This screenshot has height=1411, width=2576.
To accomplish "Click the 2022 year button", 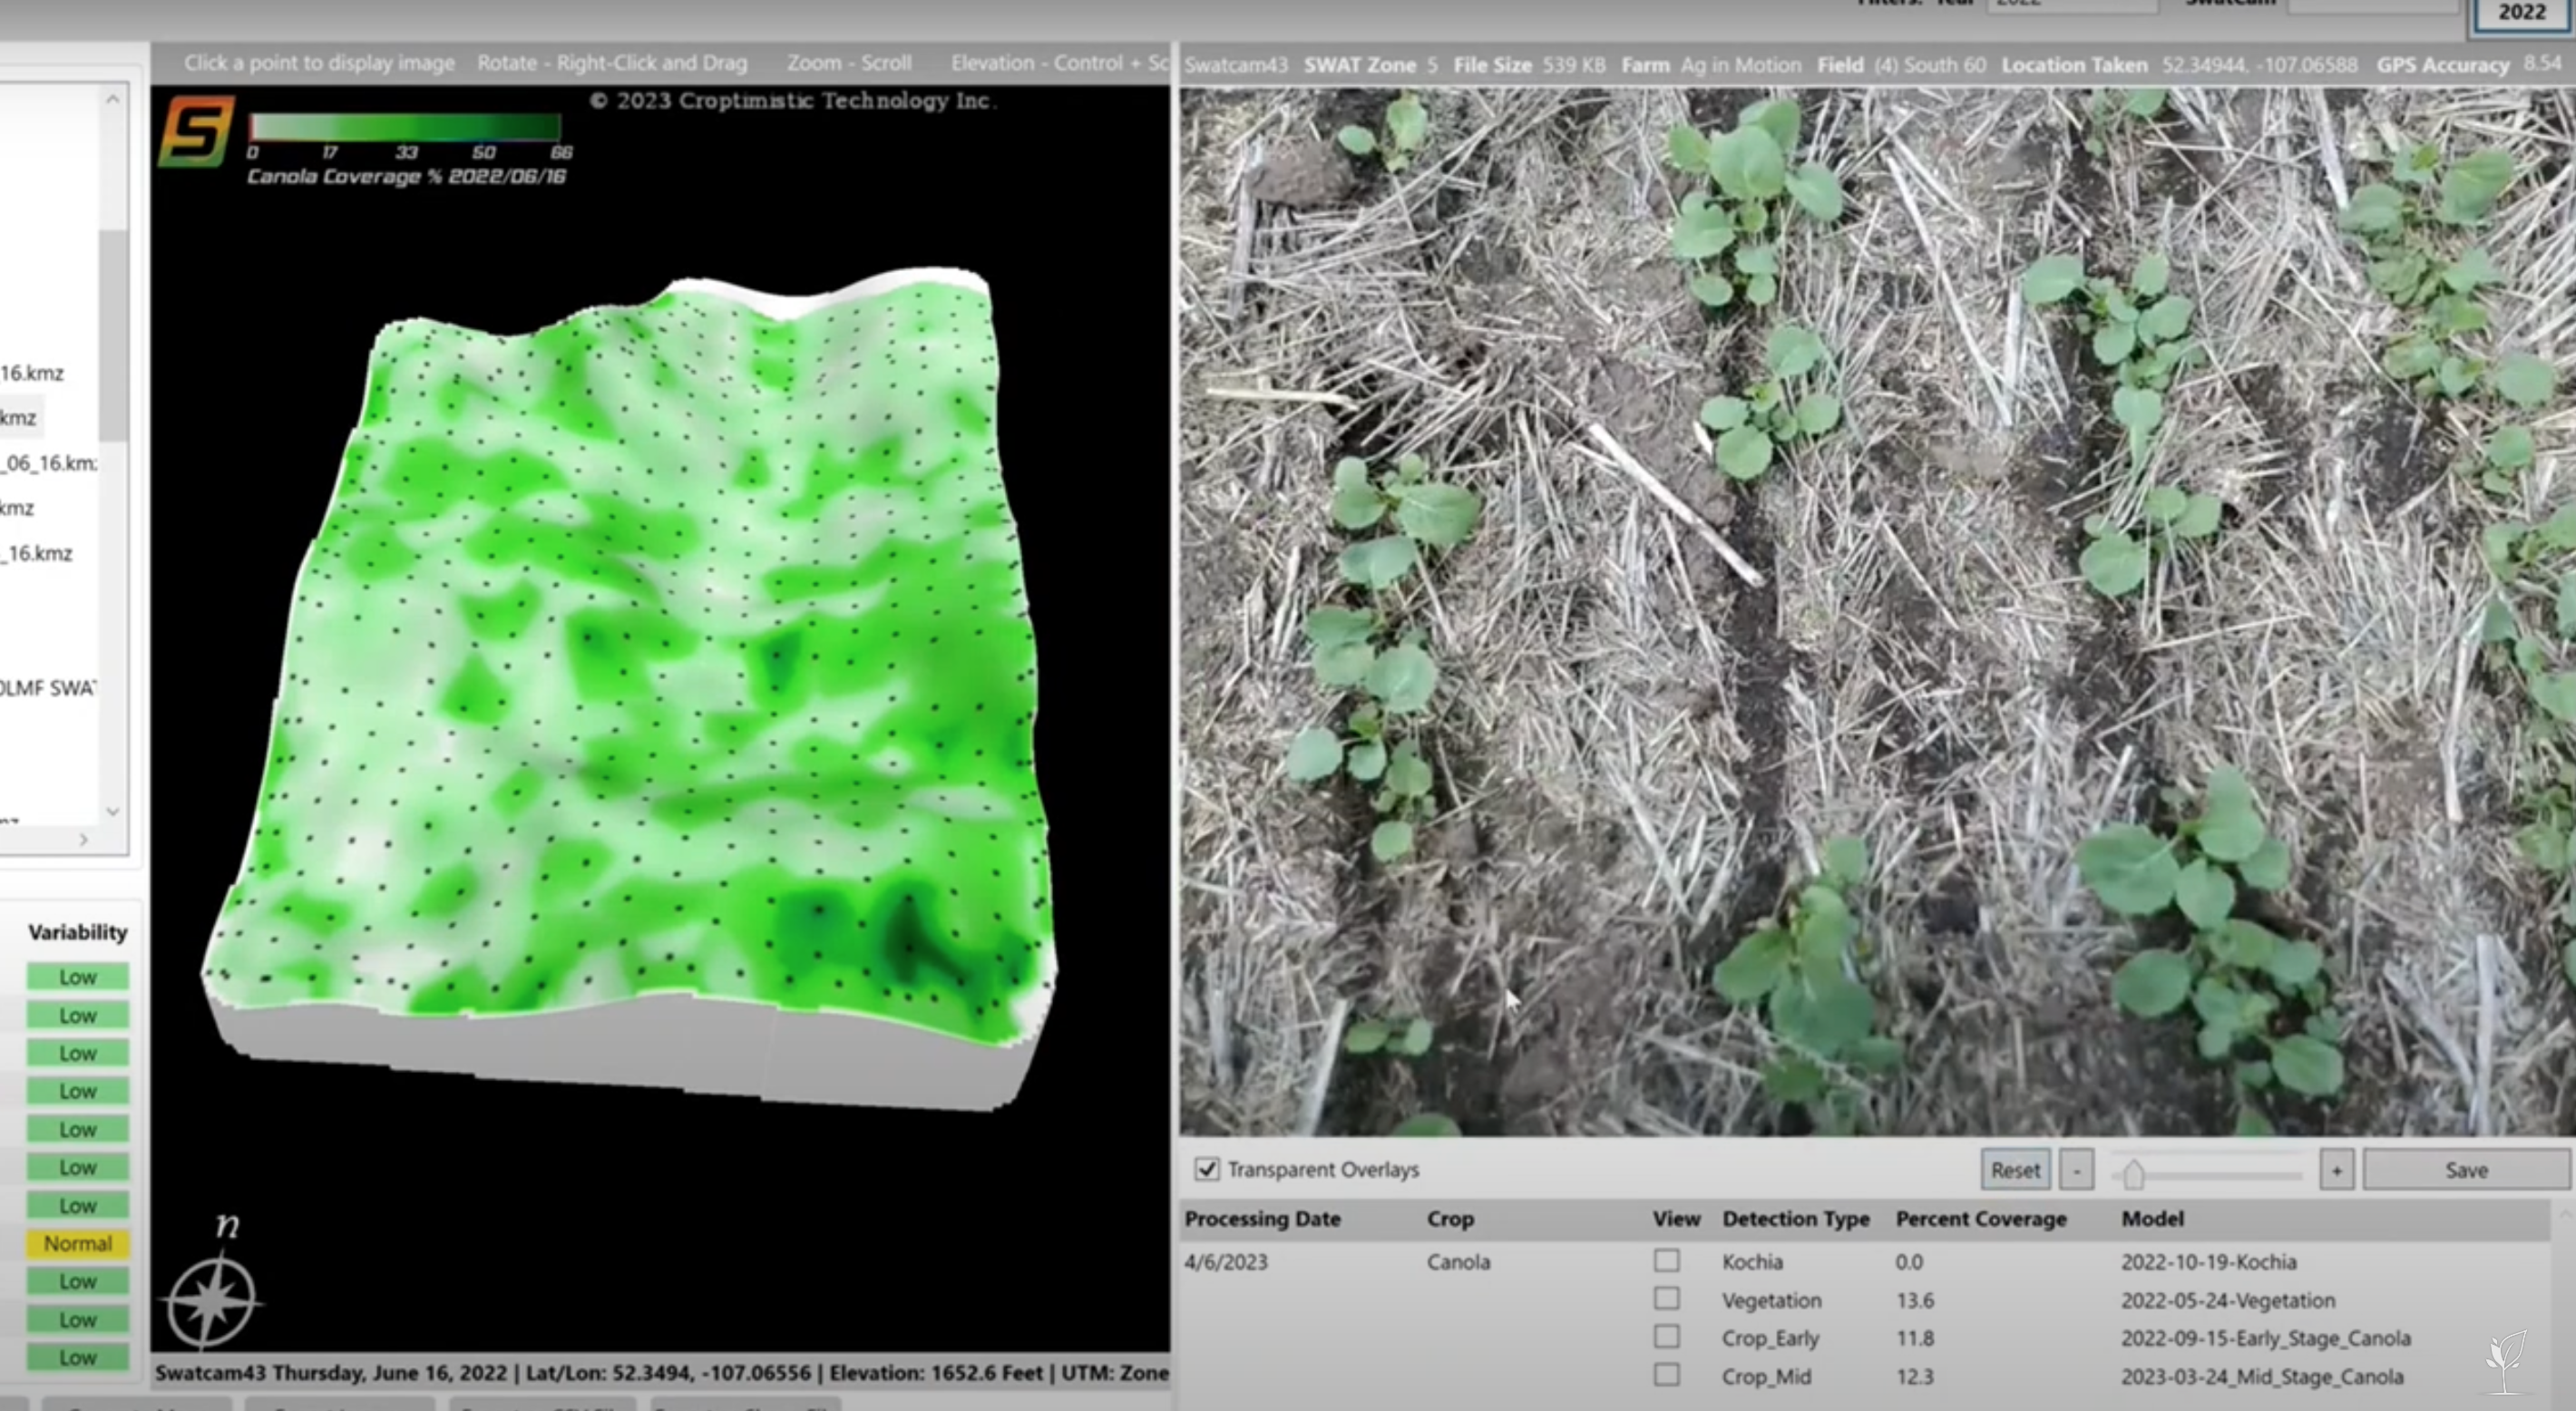I will [x=2522, y=13].
